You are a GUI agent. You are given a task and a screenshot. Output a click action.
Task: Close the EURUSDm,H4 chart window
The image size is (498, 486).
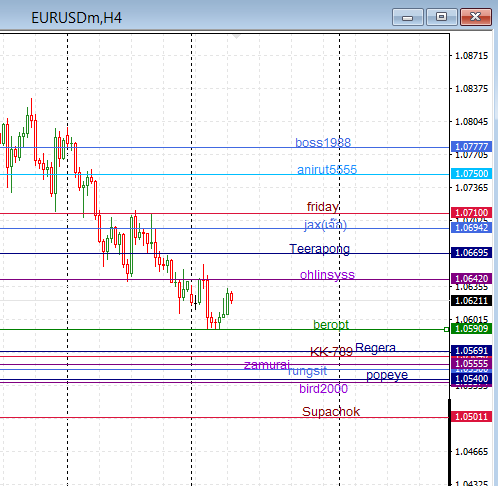pos(476,17)
